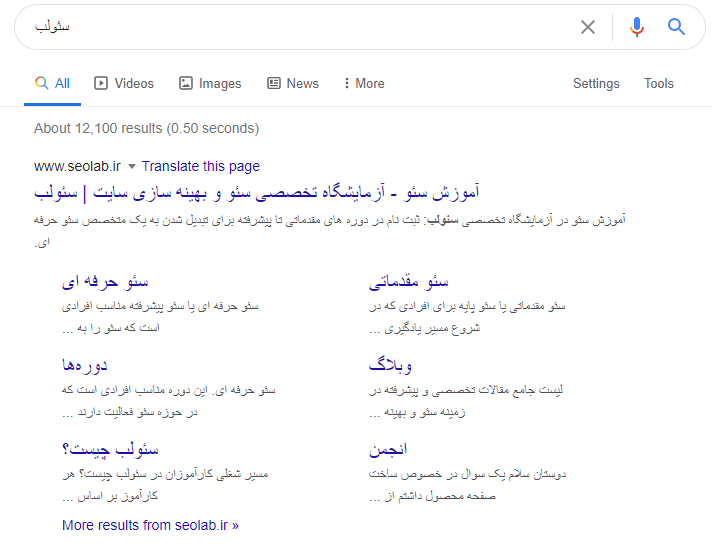This screenshot has width=712, height=554.
Task: Switch to the Images tab
Action: pyautogui.click(x=210, y=84)
